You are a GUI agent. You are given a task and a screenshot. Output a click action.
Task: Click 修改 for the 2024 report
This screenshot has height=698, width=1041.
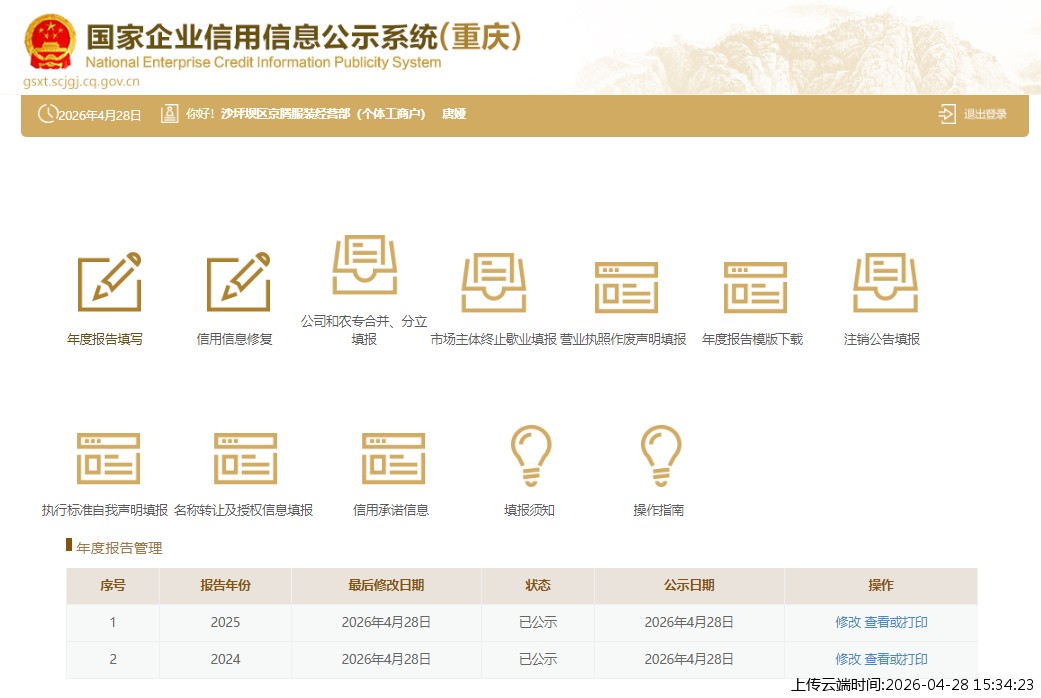[847, 659]
